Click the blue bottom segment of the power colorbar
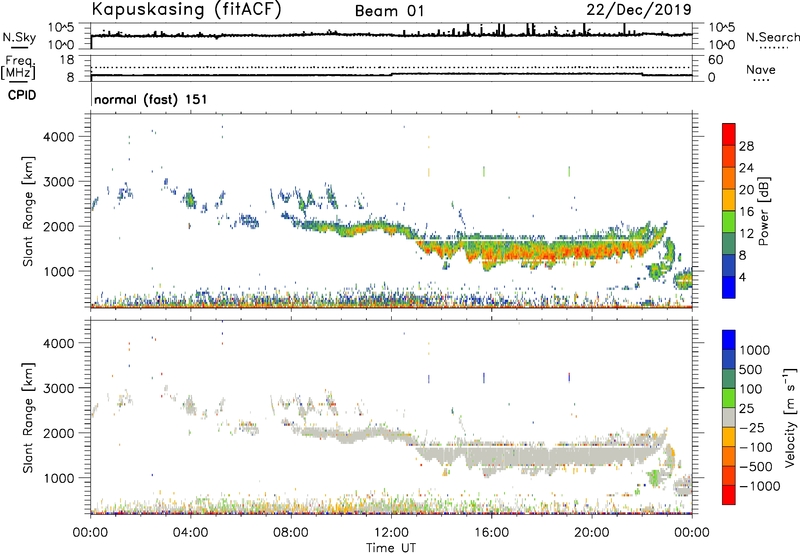The height and width of the screenshot is (554, 800). click(x=729, y=287)
